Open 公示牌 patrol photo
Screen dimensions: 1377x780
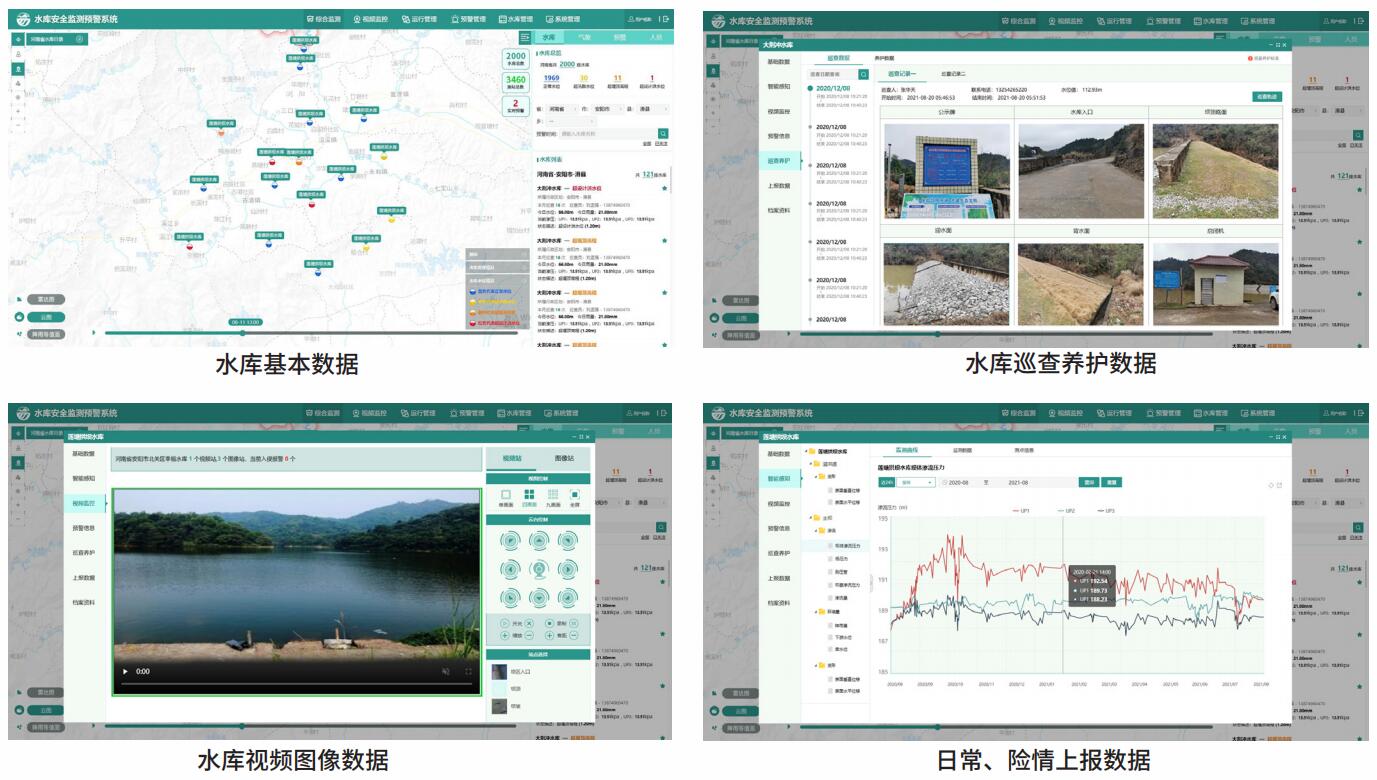[x=947, y=169]
